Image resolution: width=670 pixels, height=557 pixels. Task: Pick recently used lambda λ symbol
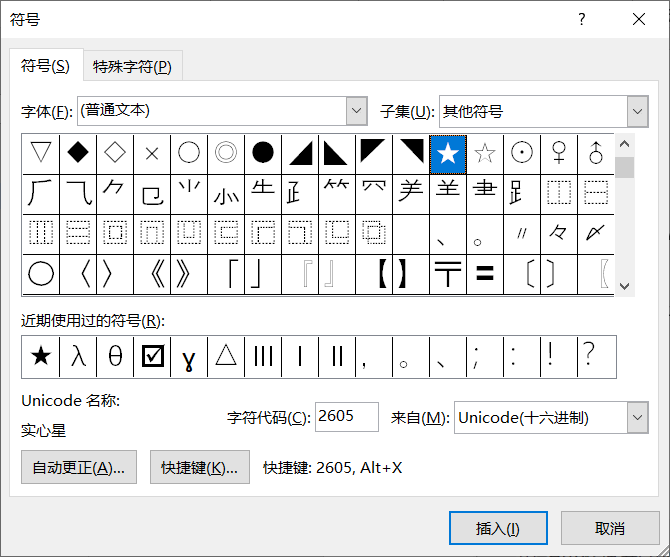click(78, 357)
